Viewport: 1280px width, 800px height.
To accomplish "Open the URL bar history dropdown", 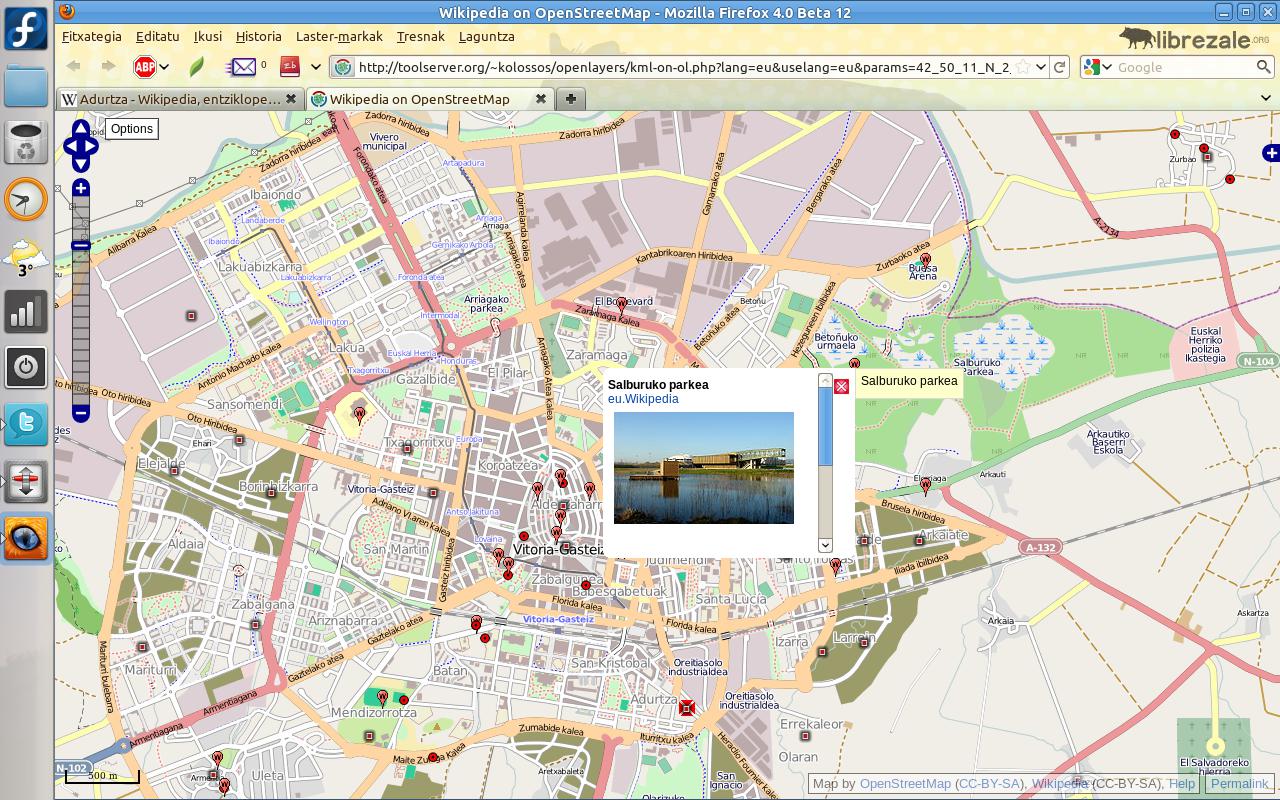I will click(x=1041, y=67).
